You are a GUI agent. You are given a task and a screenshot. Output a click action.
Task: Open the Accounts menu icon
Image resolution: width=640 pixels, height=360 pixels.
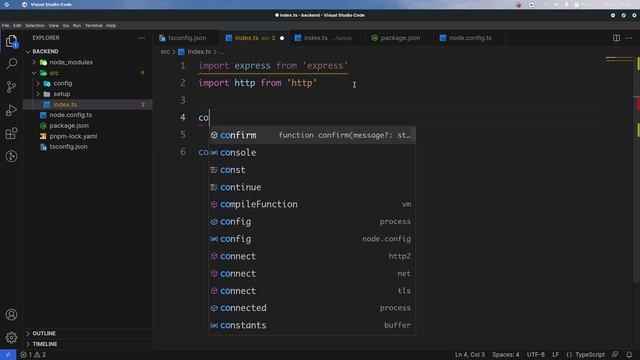point(11,315)
